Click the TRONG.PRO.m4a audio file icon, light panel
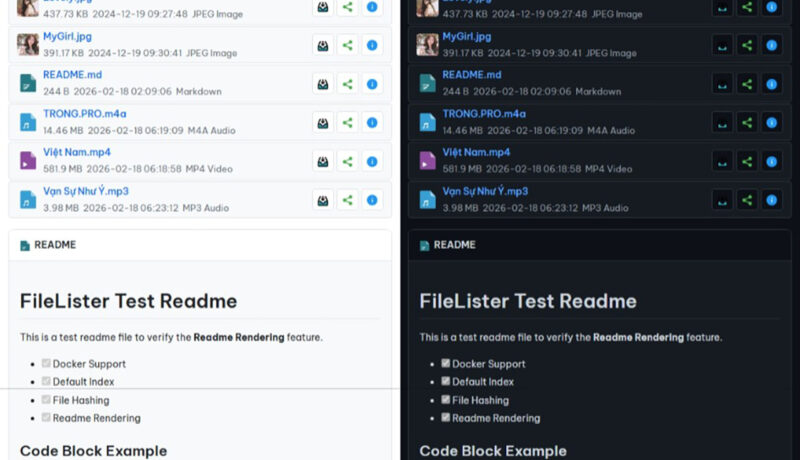 point(28,122)
